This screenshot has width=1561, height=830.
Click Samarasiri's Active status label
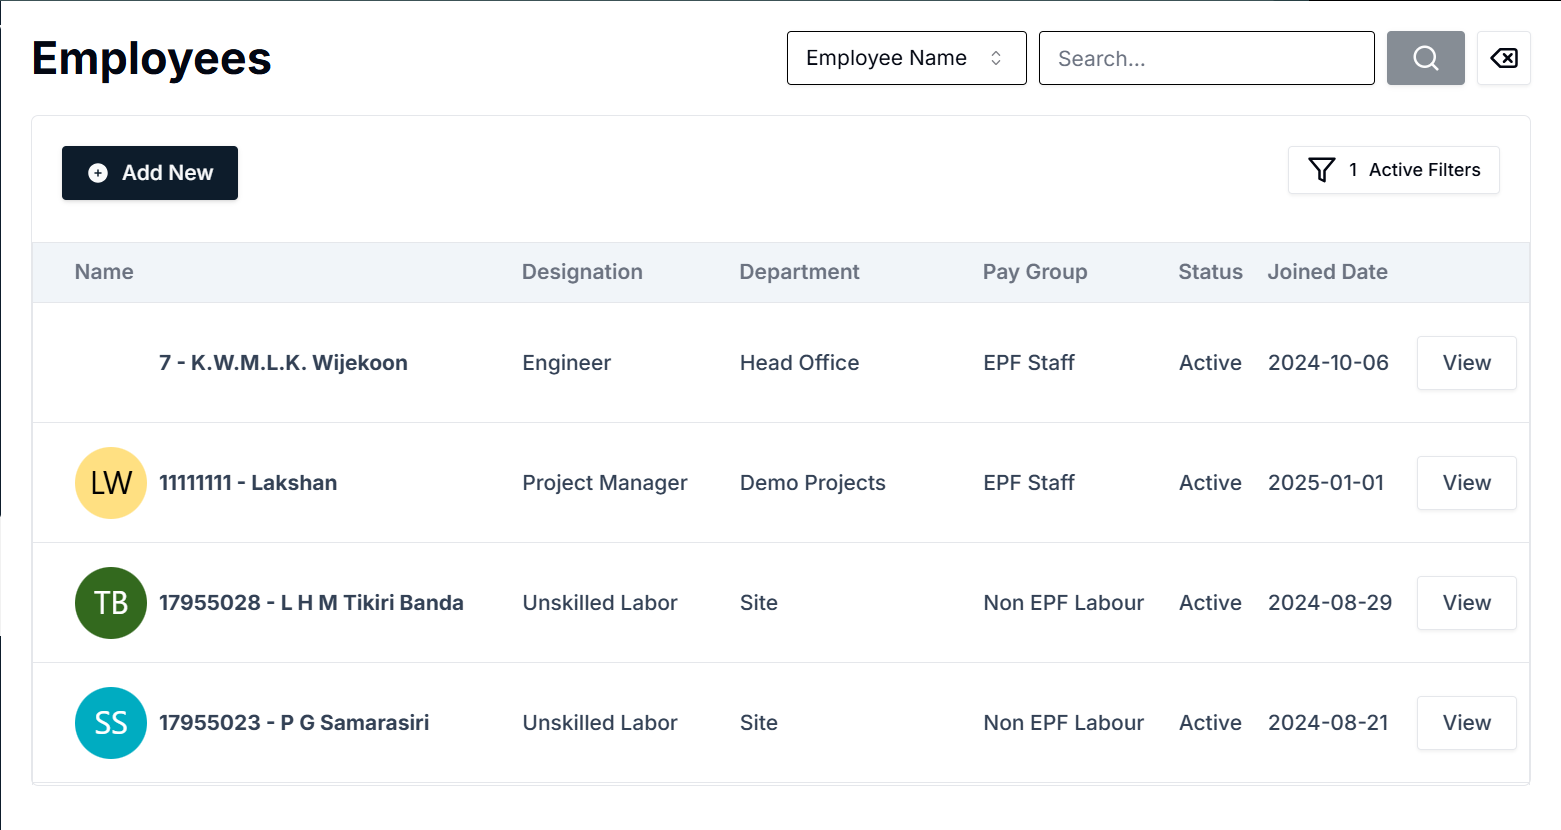[x=1209, y=723]
